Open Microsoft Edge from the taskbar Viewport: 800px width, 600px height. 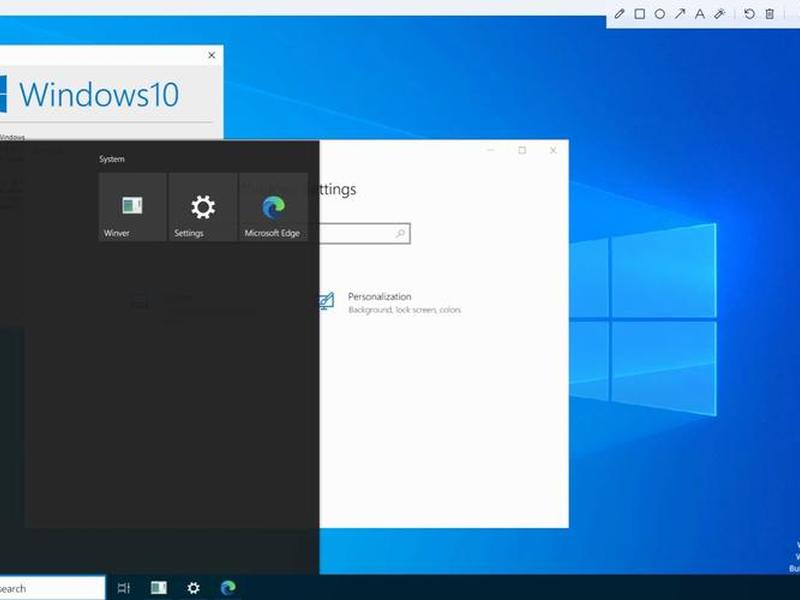[228, 588]
